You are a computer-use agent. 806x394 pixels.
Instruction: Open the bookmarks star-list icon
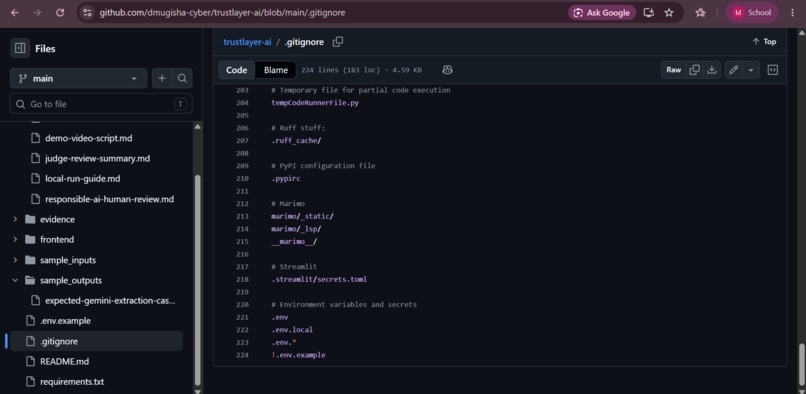coord(700,13)
